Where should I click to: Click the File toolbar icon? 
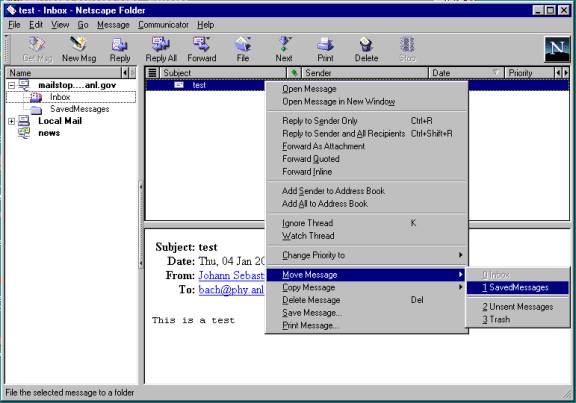[243, 44]
